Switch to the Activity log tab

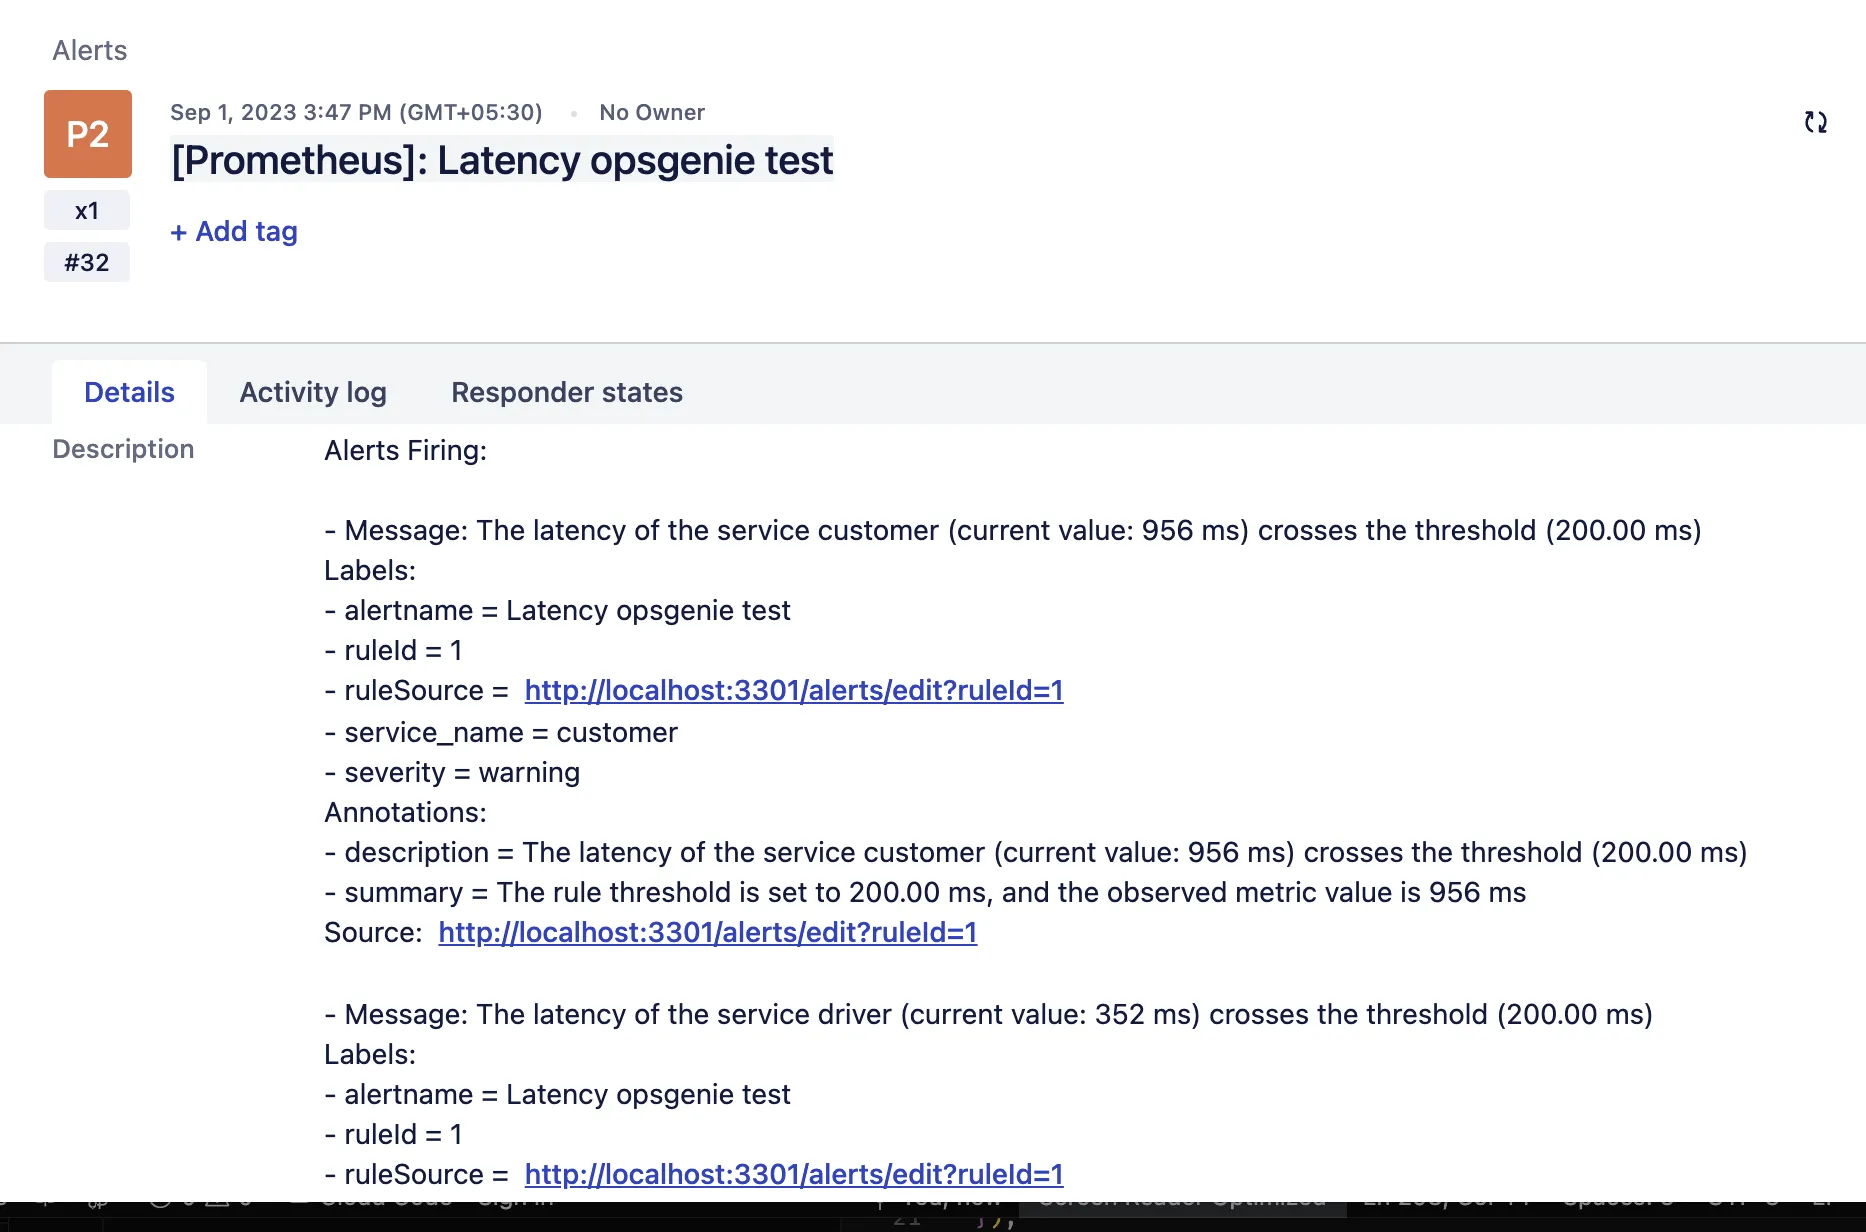[313, 392]
